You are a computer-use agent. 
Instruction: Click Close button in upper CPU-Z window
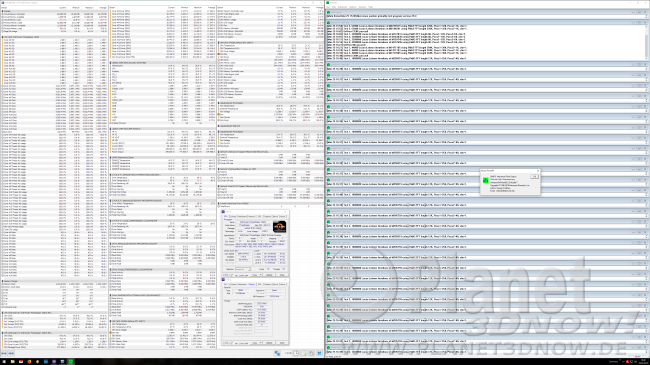(x=282, y=275)
